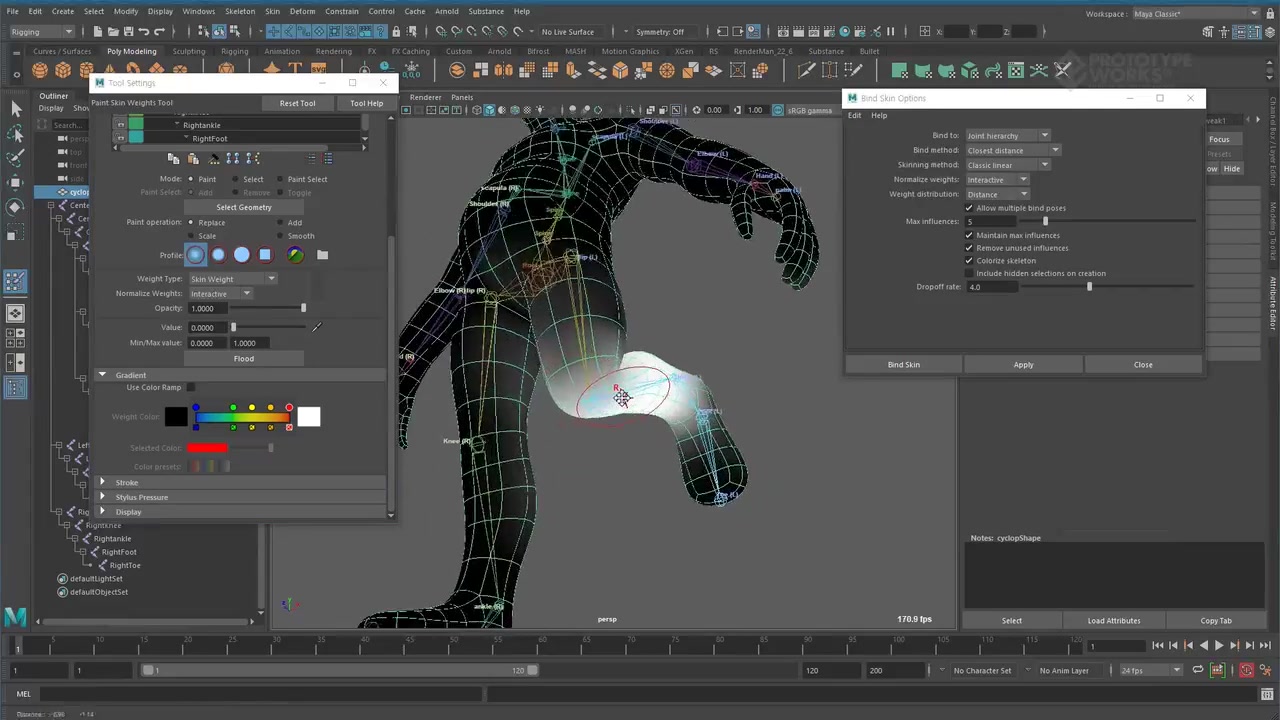The image size is (1280, 720).
Task: Select the Smooth paint operation radio
Action: [279, 236]
